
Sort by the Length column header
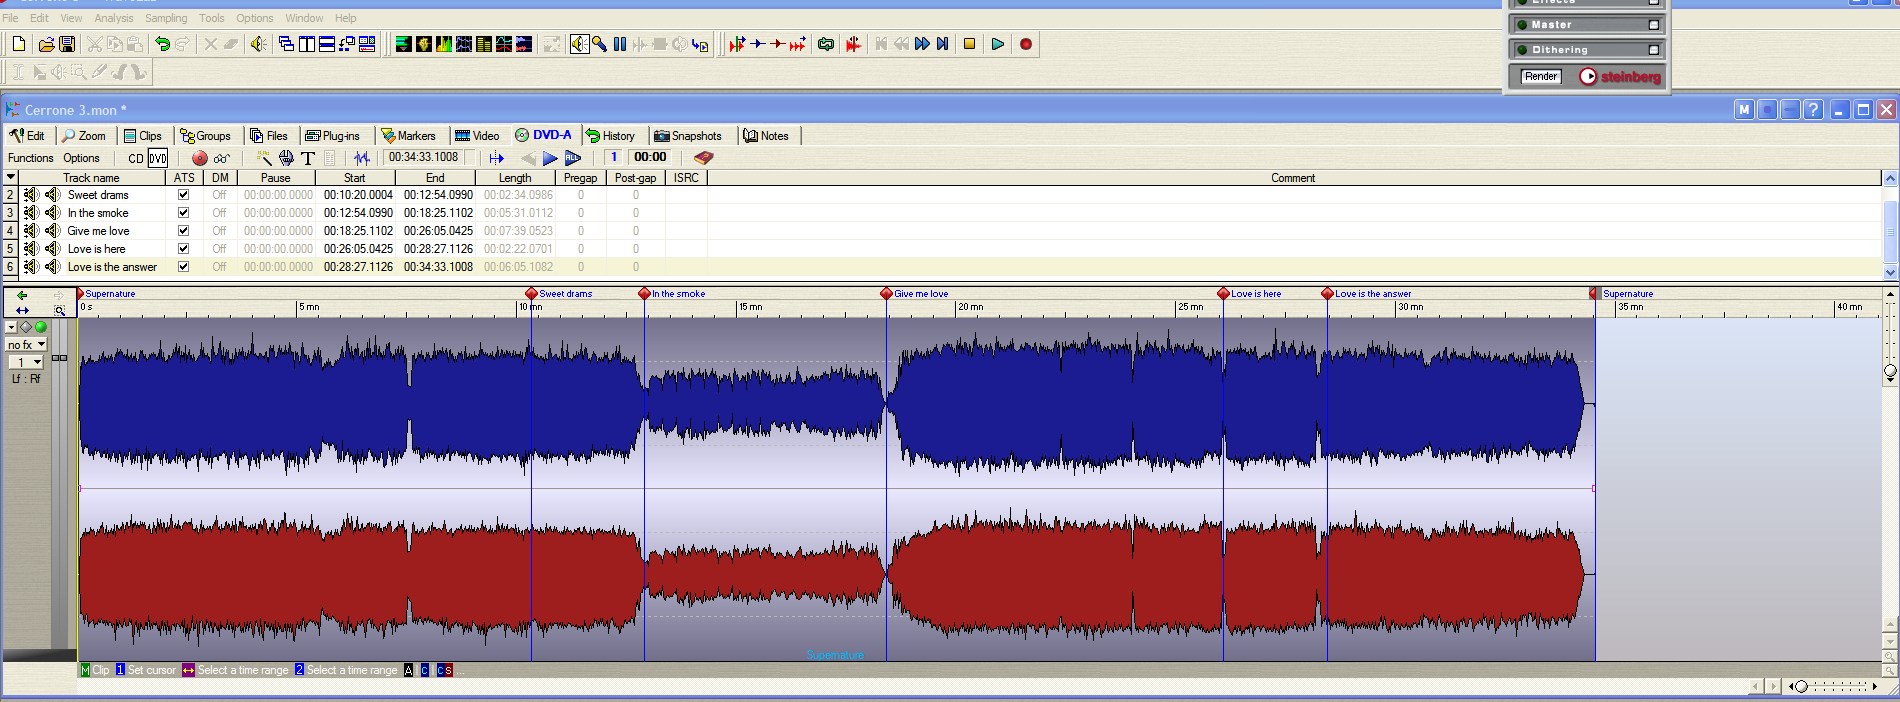click(x=515, y=178)
